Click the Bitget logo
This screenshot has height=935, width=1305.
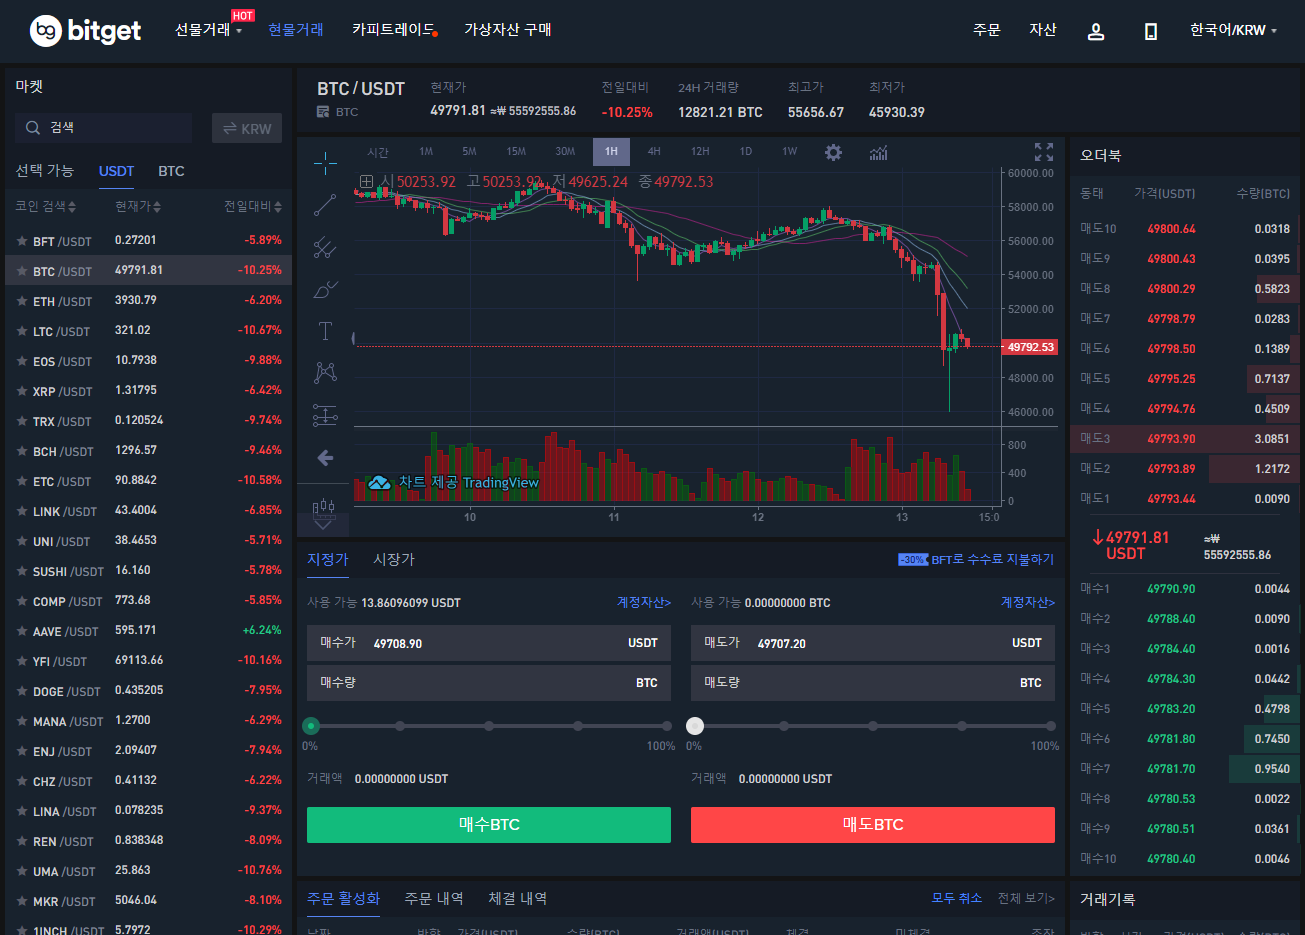pos(86,31)
